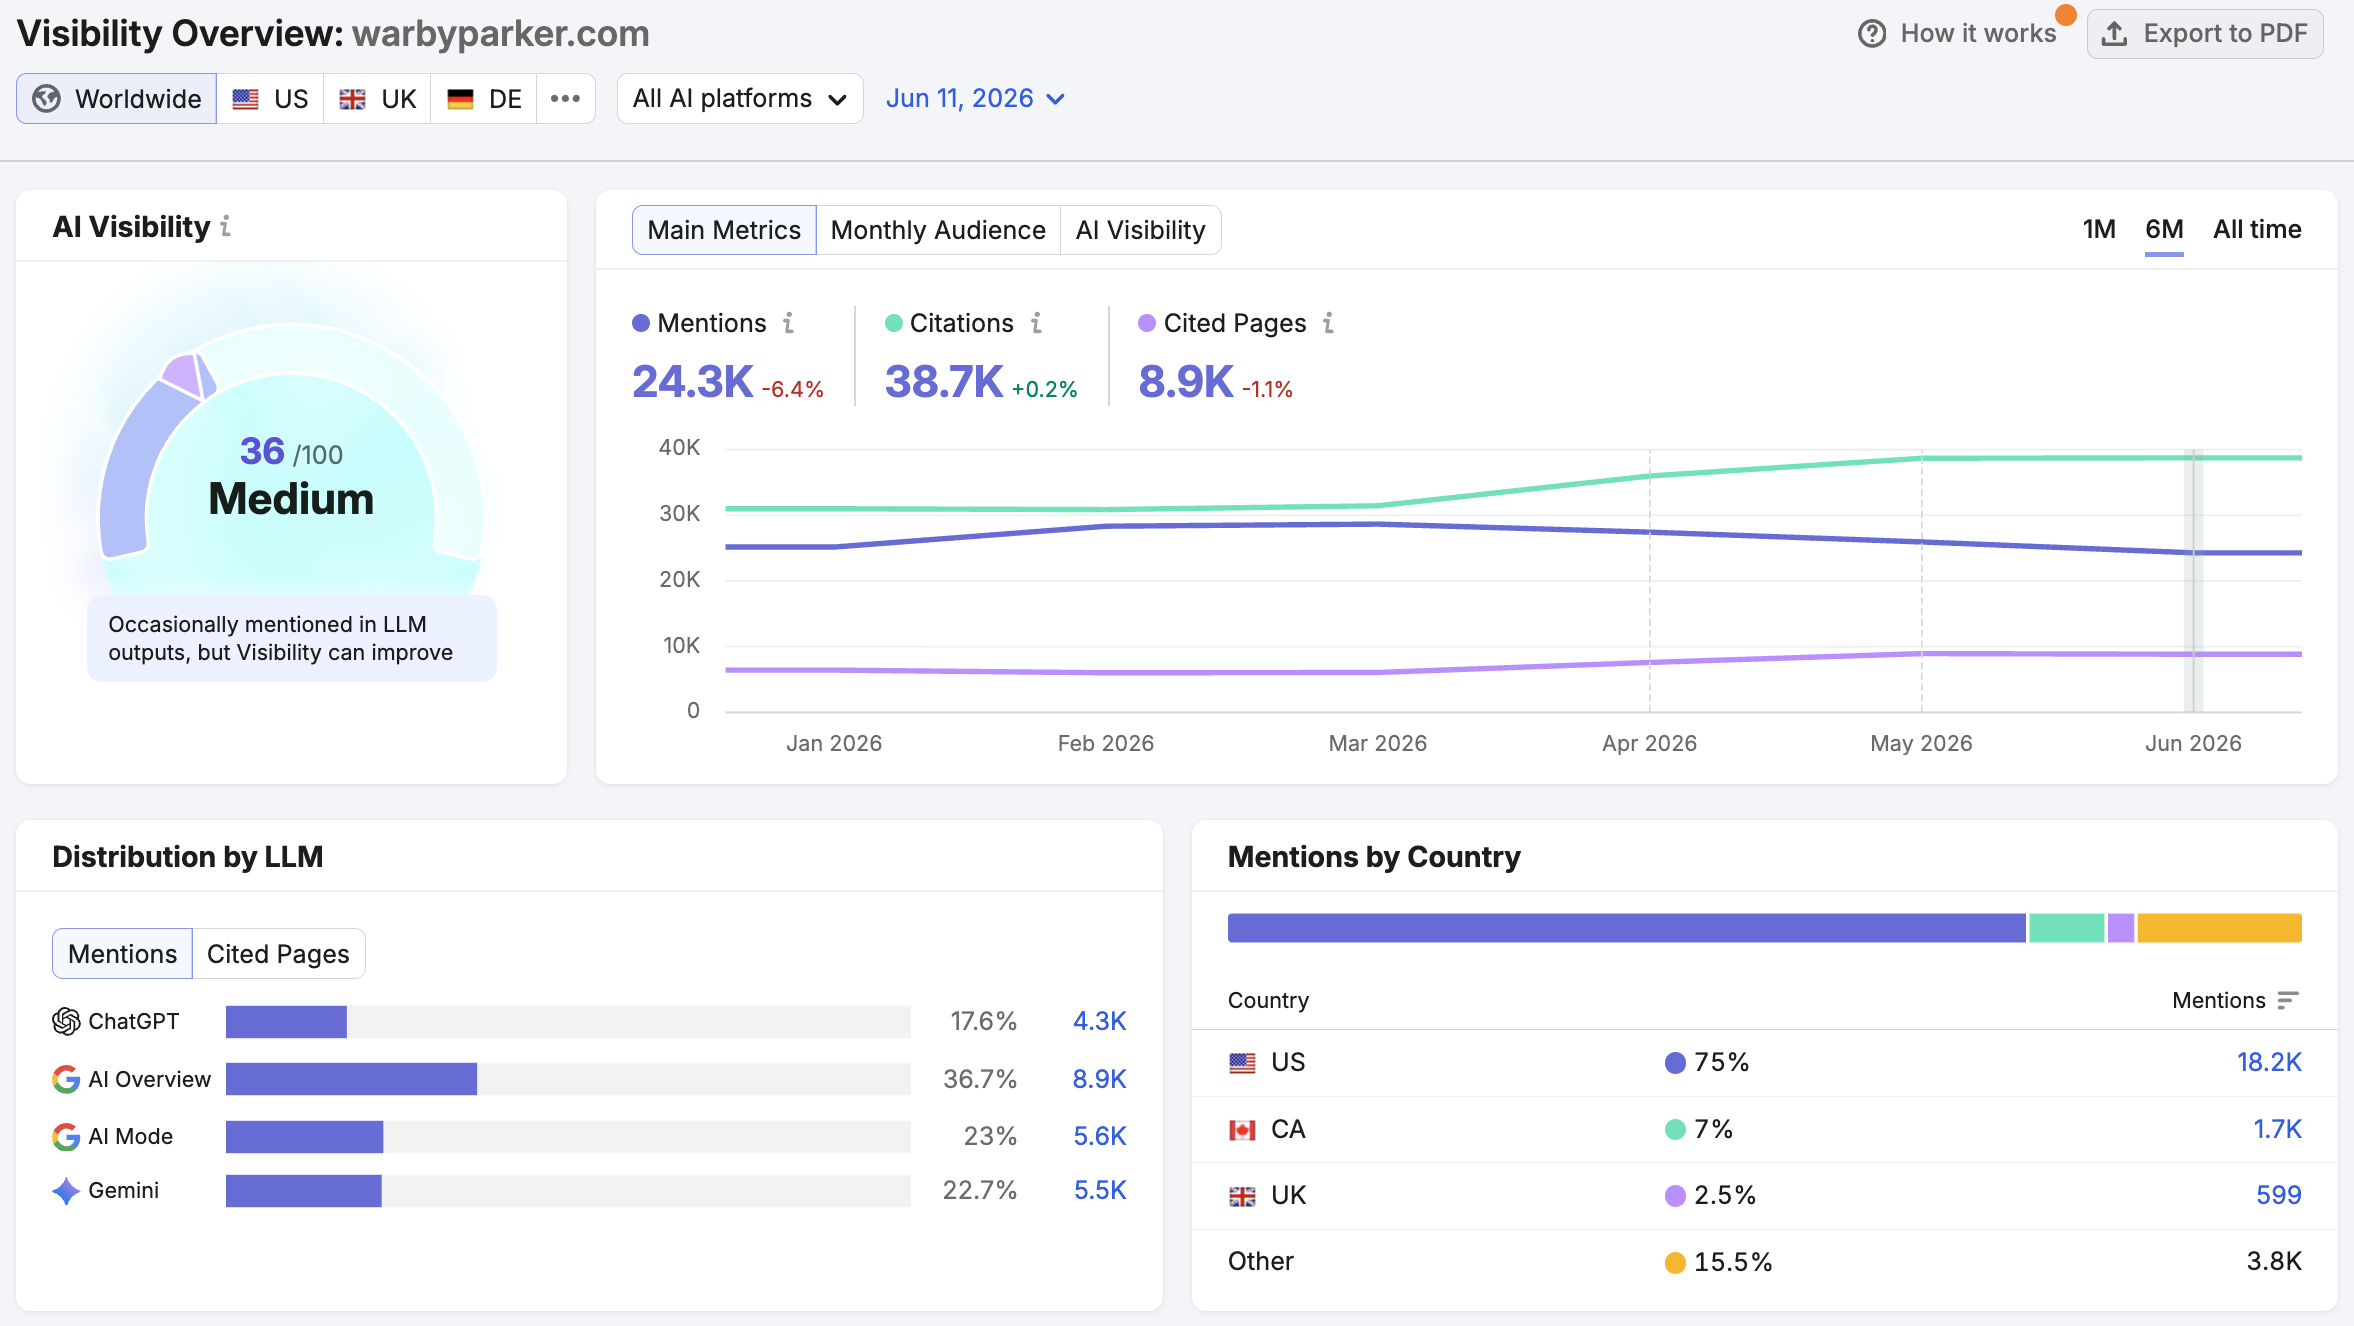Click the green CA segment of country bar
This screenshot has width=2354, height=1326.
pos(2066,928)
